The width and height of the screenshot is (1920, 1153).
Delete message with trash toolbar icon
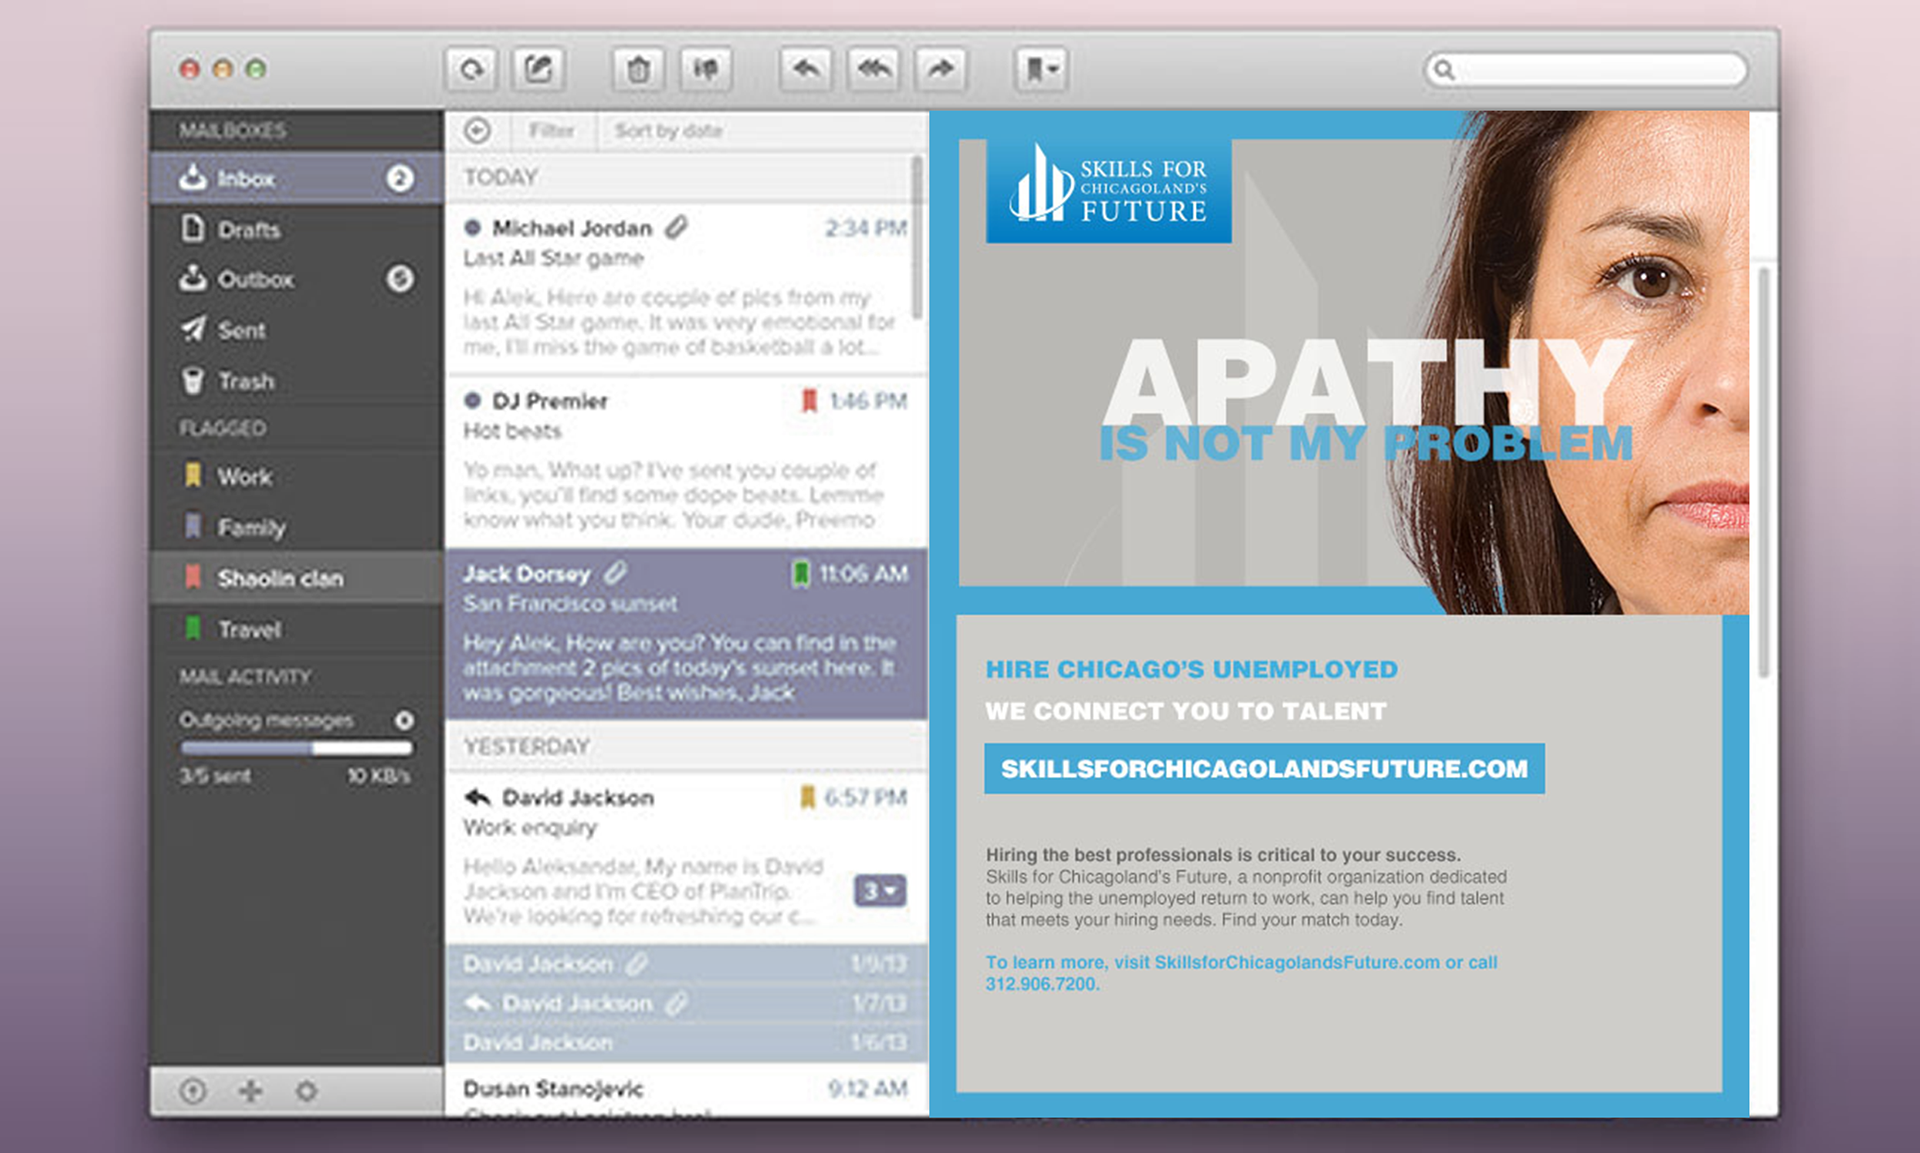[x=638, y=69]
